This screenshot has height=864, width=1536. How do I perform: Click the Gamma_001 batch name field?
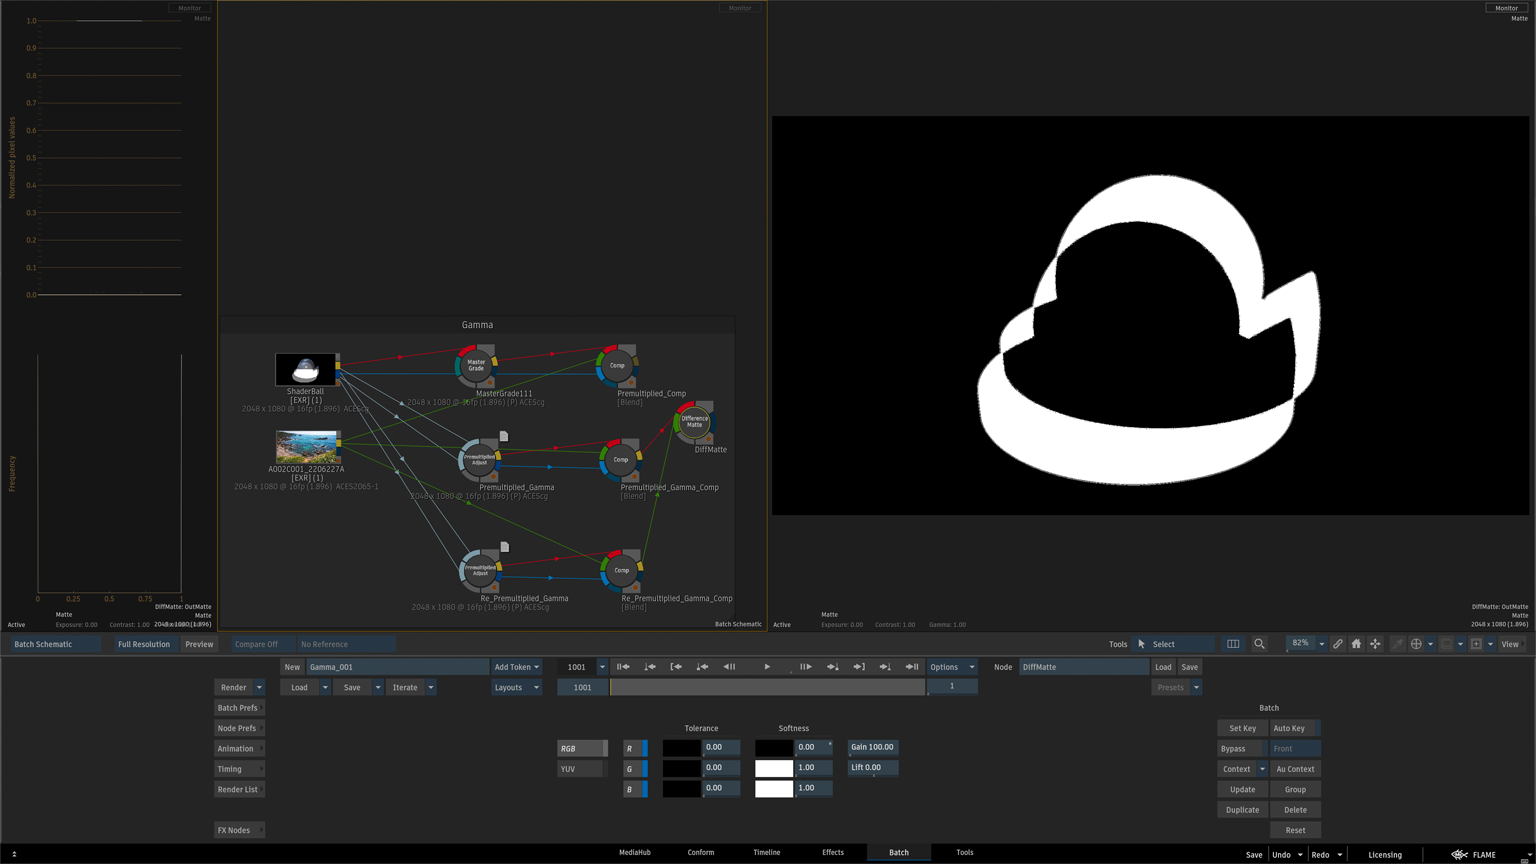(397, 667)
